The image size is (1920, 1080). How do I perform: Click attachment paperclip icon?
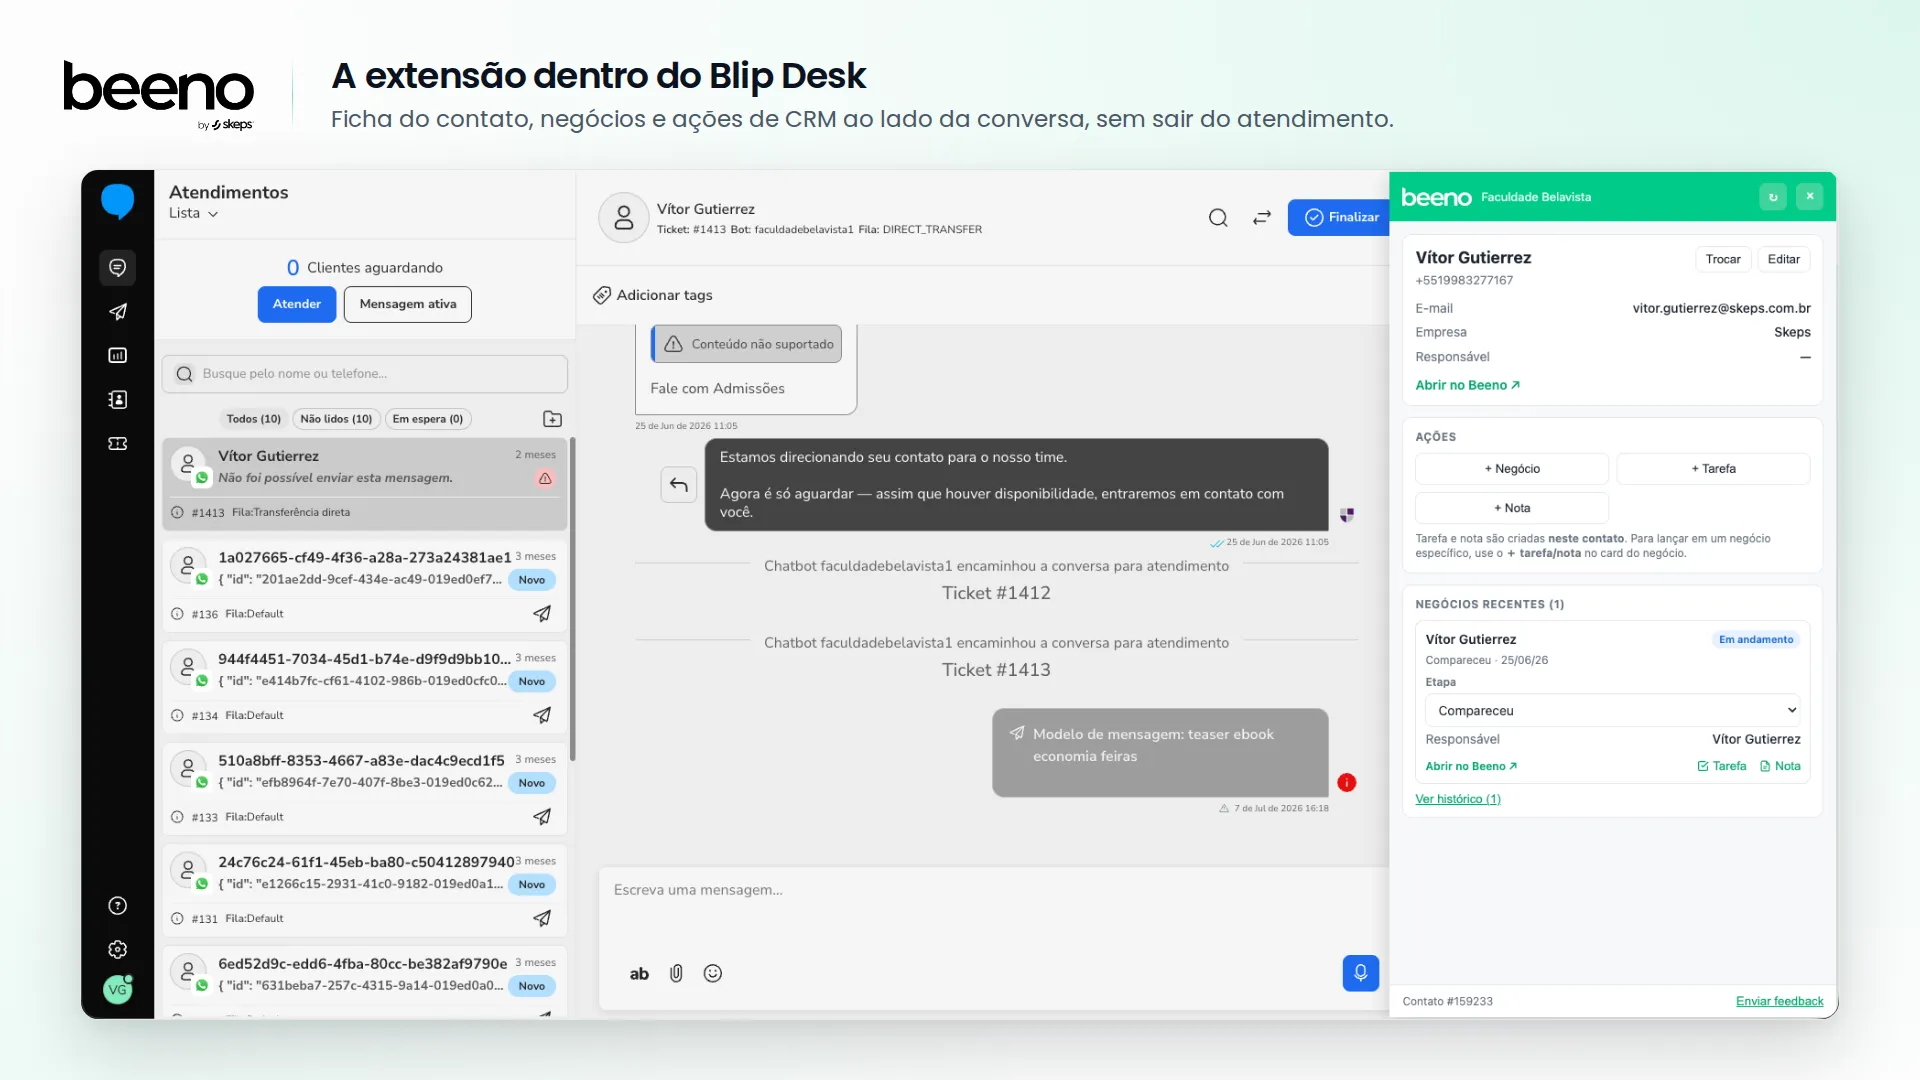click(x=676, y=973)
